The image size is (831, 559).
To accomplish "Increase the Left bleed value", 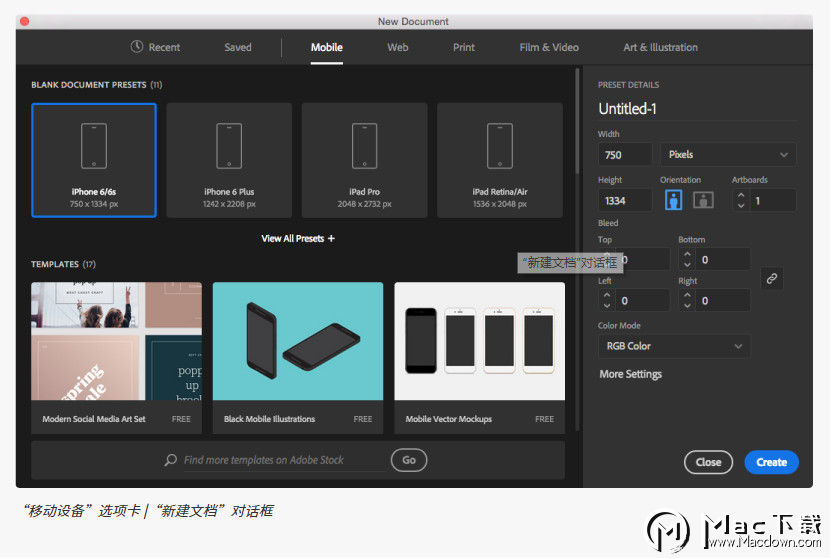I will (x=607, y=296).
